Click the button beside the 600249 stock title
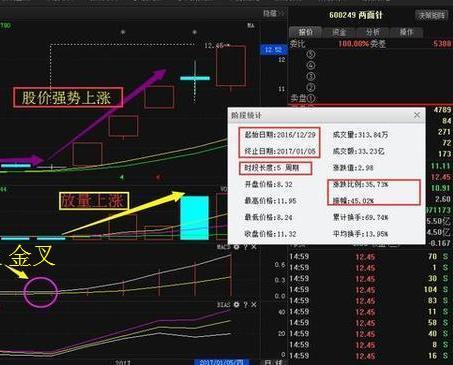This screenshot has height=365, width=453. pyautogui.click(x=432, y=15)
